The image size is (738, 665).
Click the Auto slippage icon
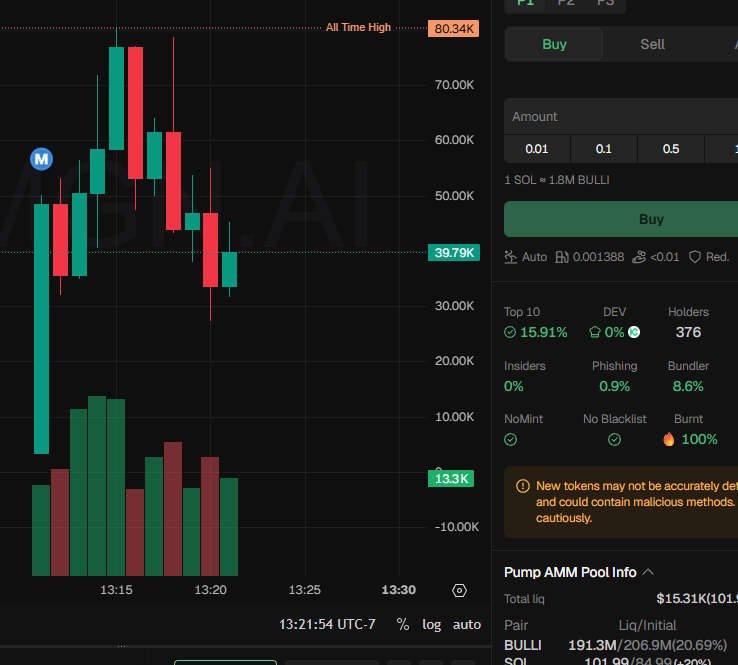[511, 257]
